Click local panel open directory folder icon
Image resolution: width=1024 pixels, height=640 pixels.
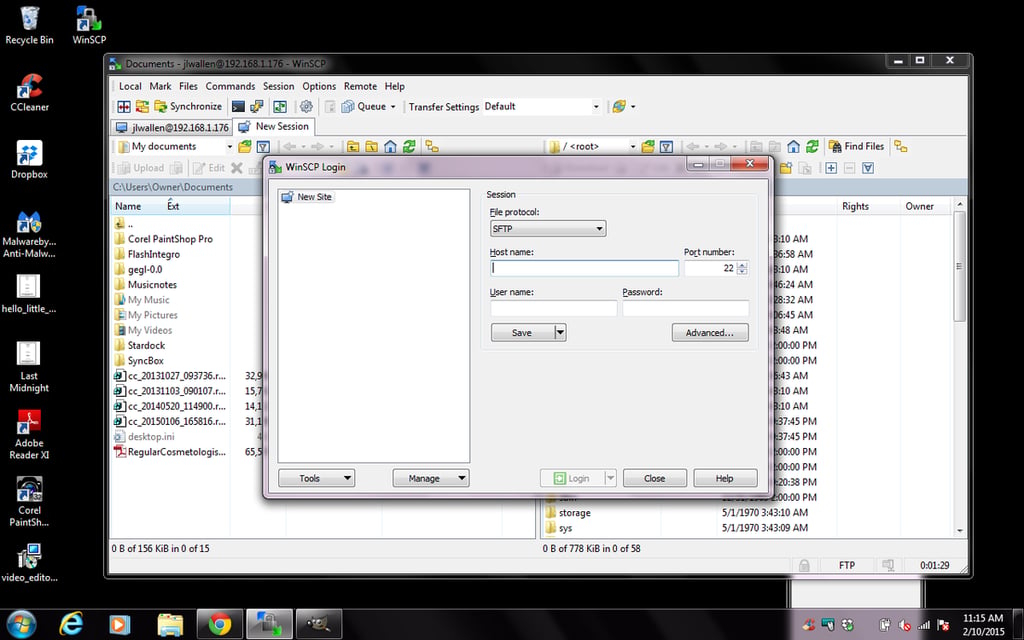245,146
